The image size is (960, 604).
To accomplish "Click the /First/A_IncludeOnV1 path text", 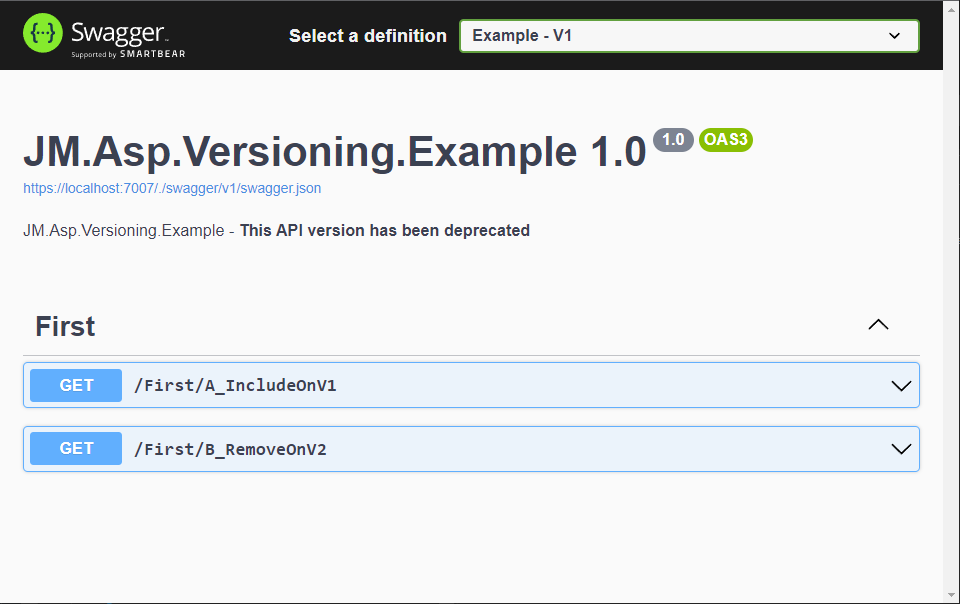I will pos(235,386).
